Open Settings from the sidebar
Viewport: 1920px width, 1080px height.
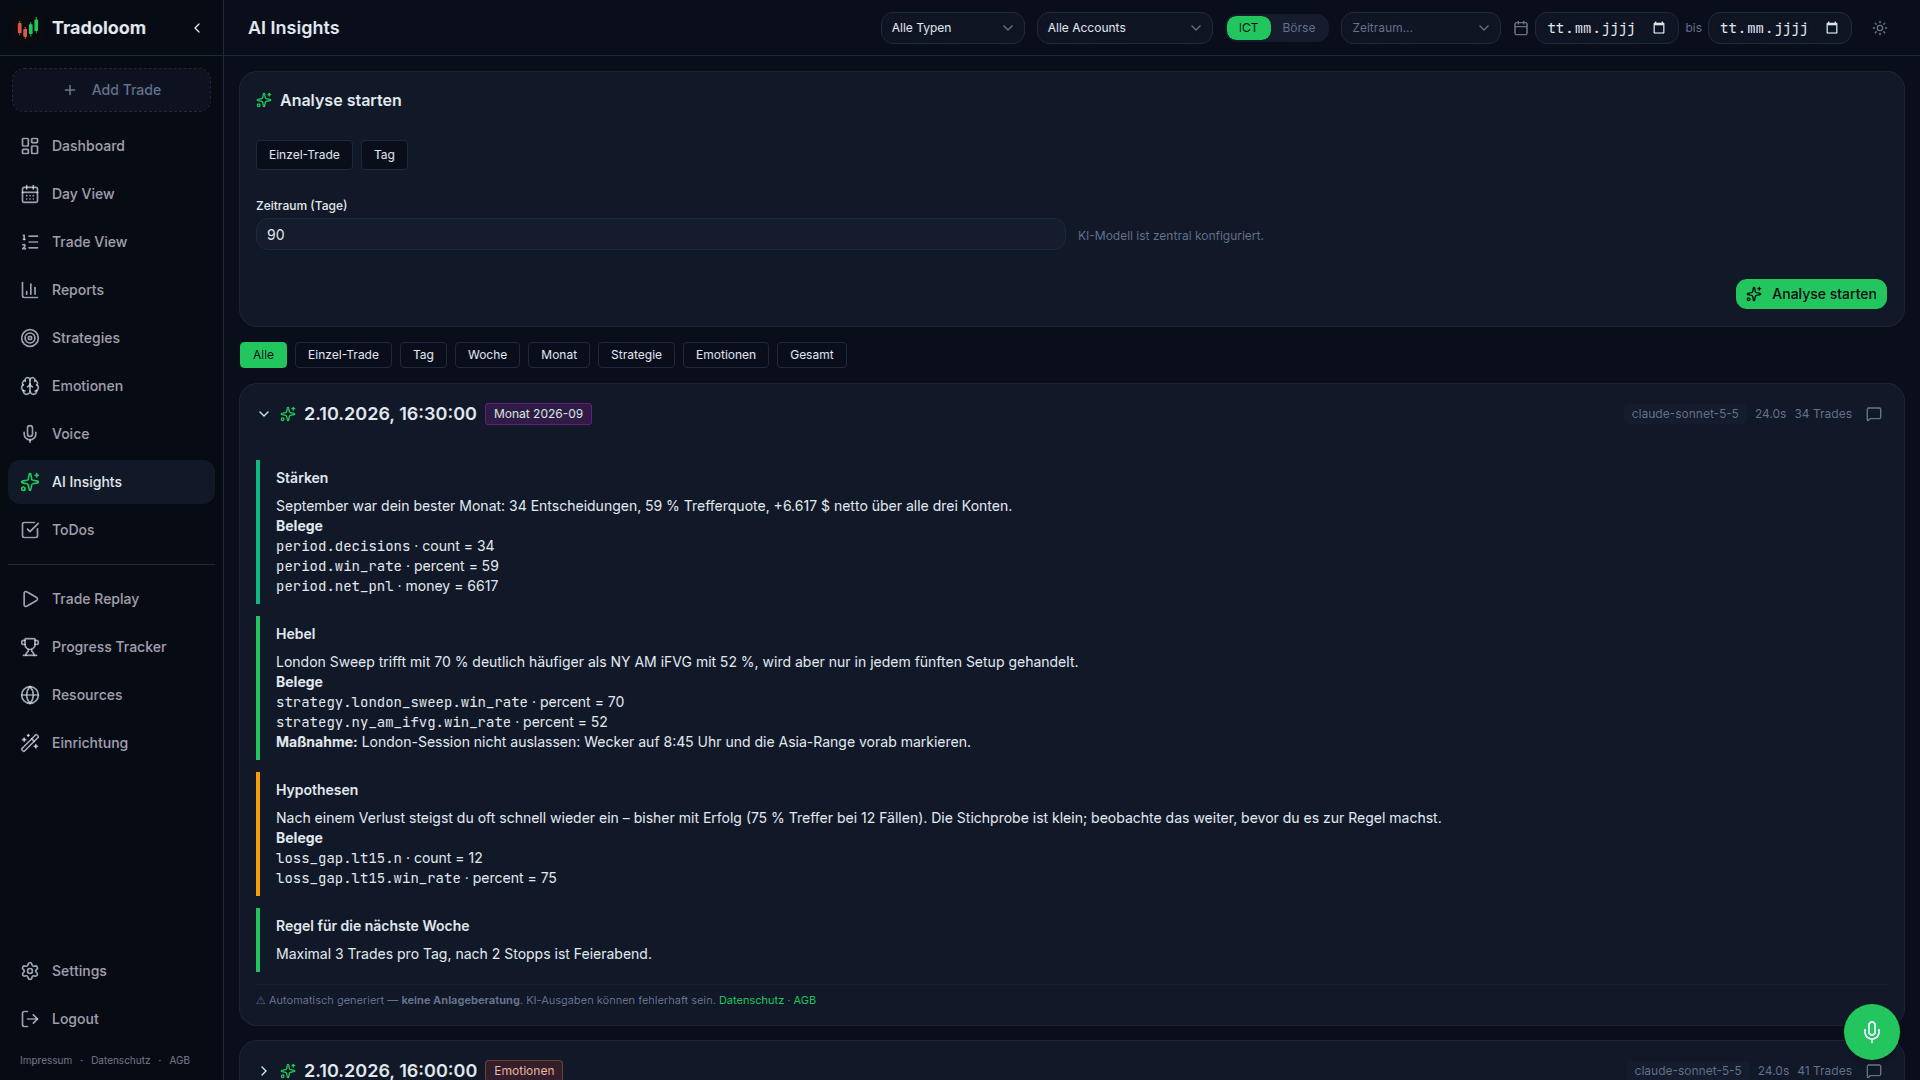pos(111,971)
